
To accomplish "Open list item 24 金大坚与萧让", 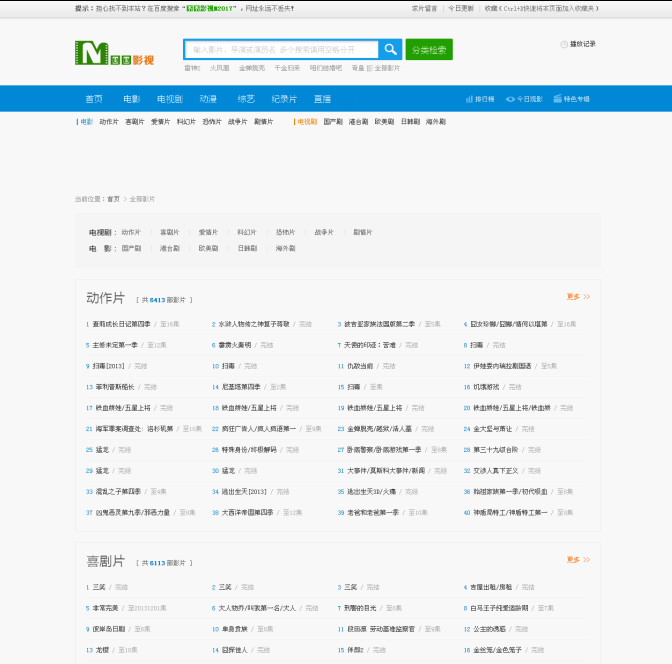I will pyautogui.click(x=492, y=429).
